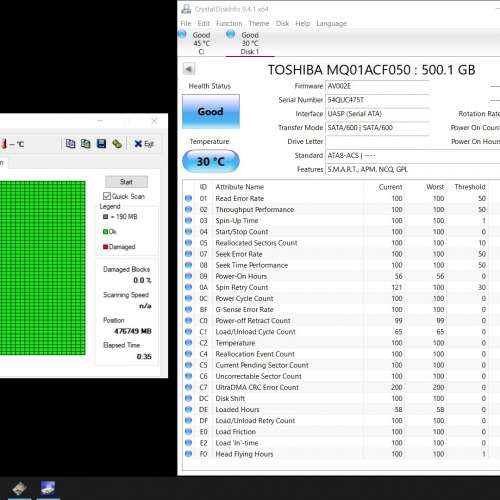Click the Serial Number field
Screen dimensions: 500x500
click(x=377, y=100)
